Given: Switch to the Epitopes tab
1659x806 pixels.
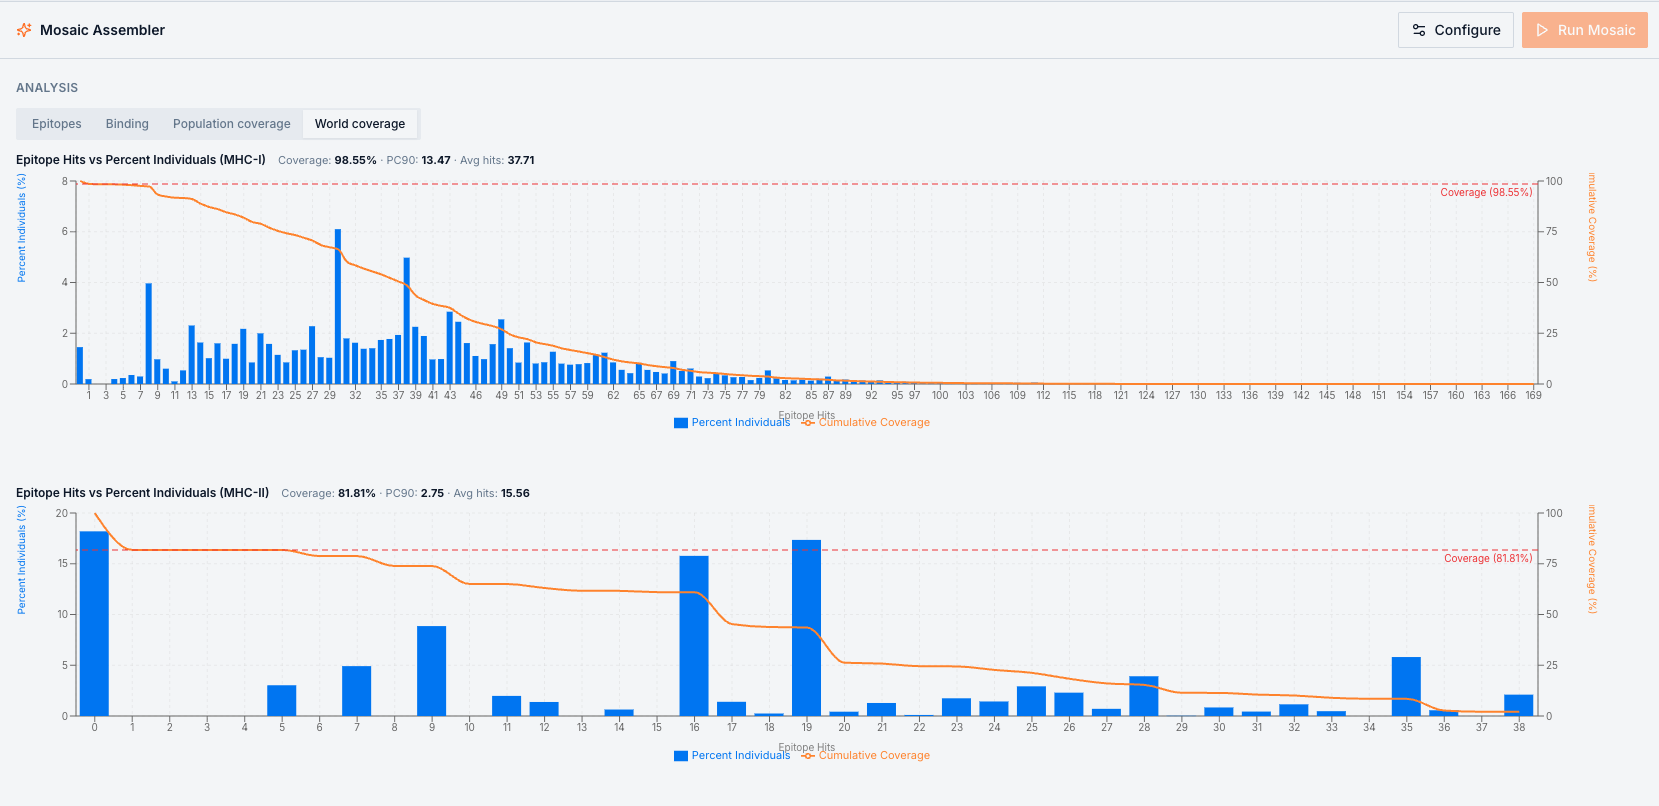Looking at the screenshot, I should [57, 124].
